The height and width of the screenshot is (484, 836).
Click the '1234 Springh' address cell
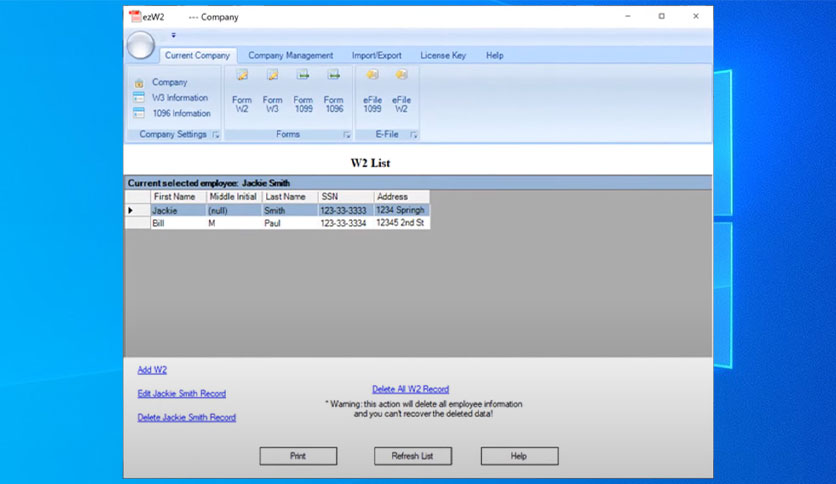[401, 210]
